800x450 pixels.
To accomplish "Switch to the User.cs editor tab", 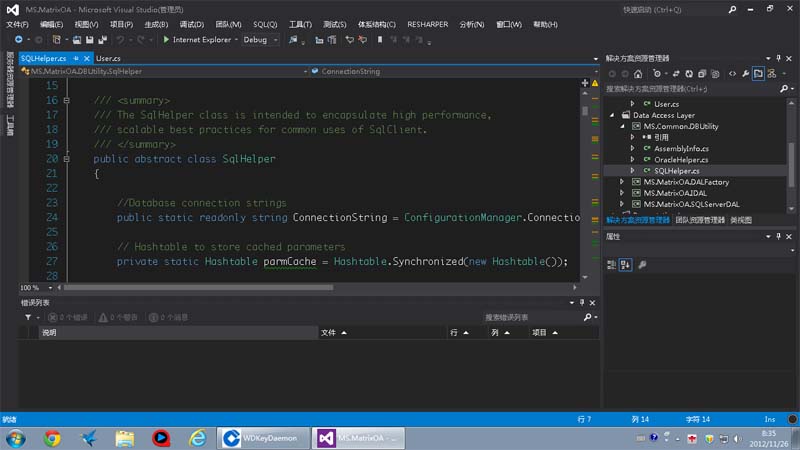I will coord(108,59).
